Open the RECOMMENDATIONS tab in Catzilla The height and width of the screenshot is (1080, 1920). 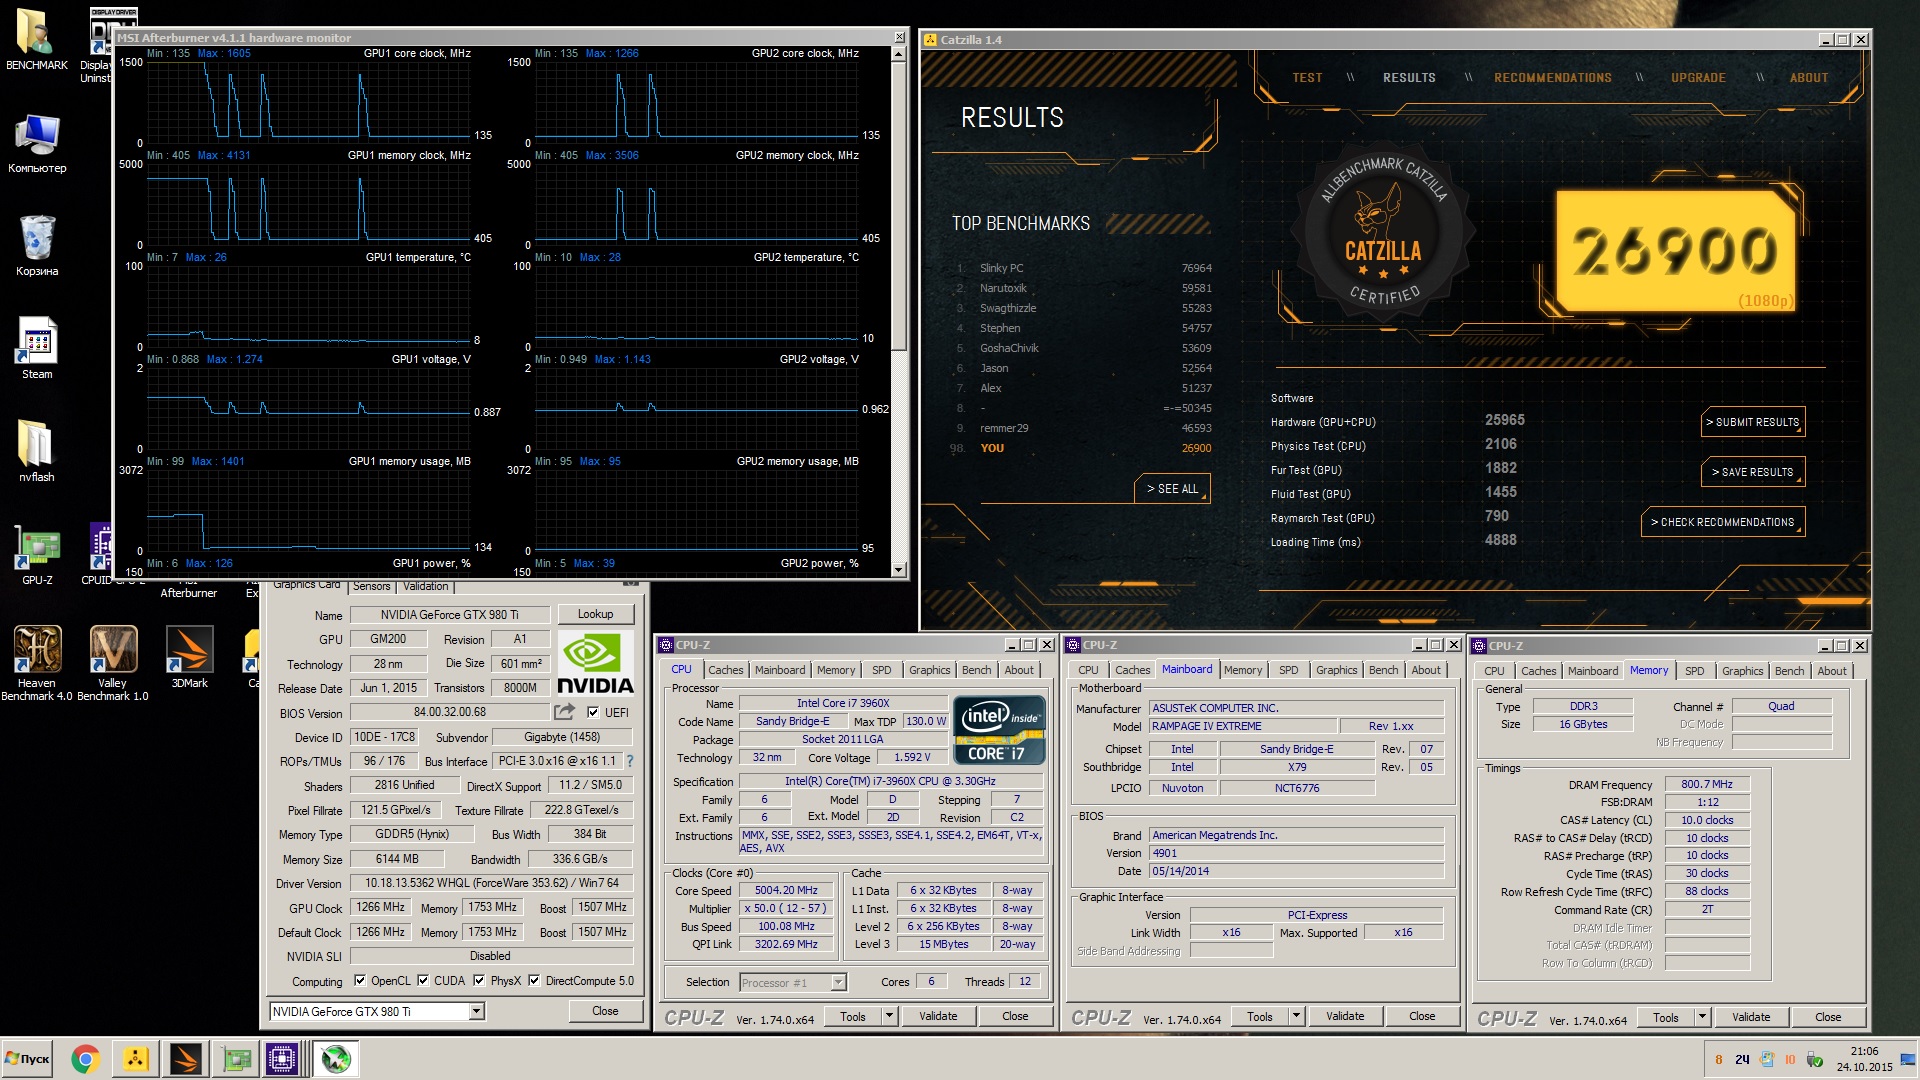tap(1552, 78)
